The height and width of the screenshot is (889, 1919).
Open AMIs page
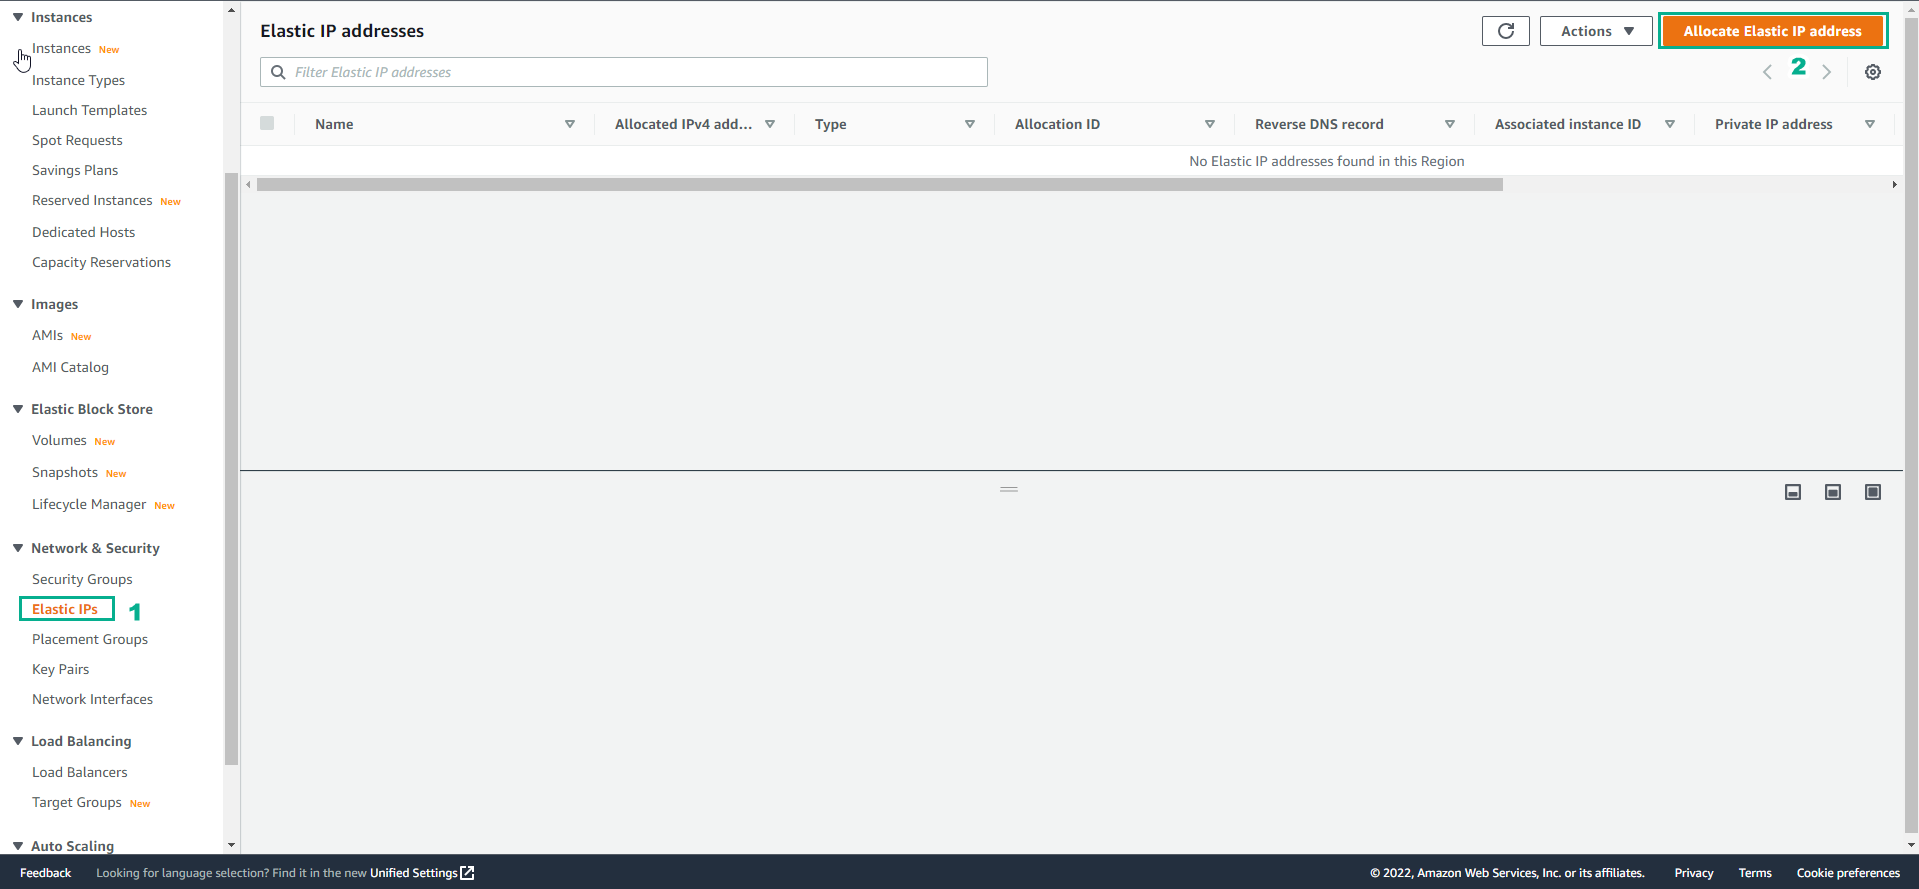[47, 335]
